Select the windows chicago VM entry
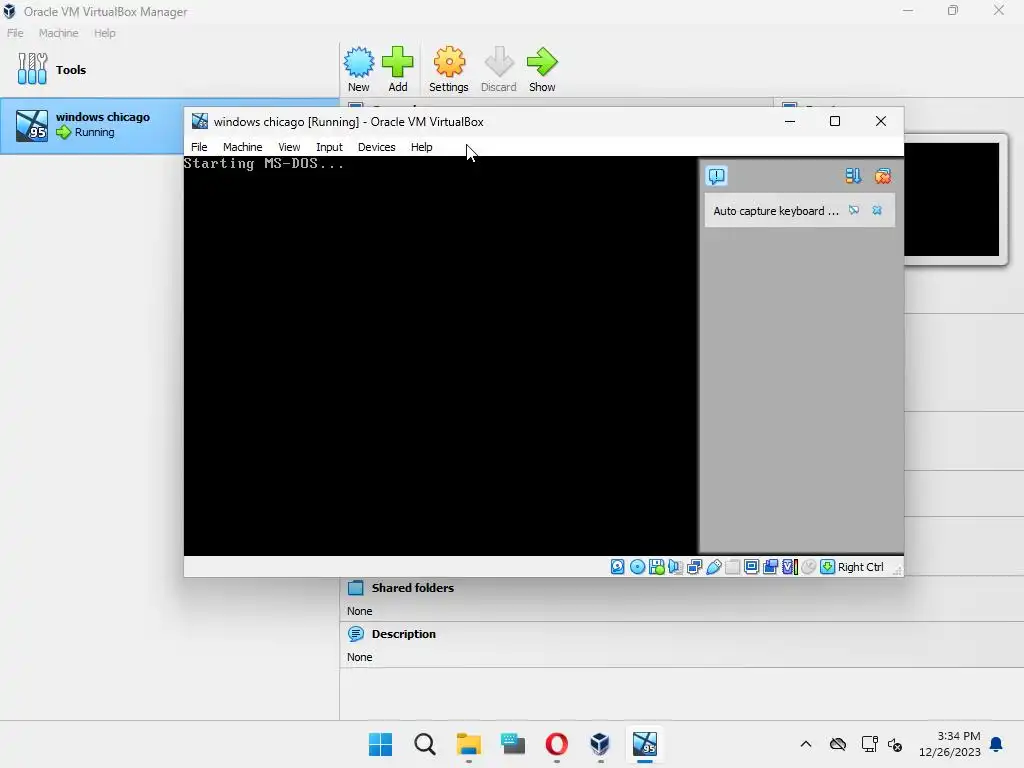This screenshot has height=768, width=1024. coord(91,125)
